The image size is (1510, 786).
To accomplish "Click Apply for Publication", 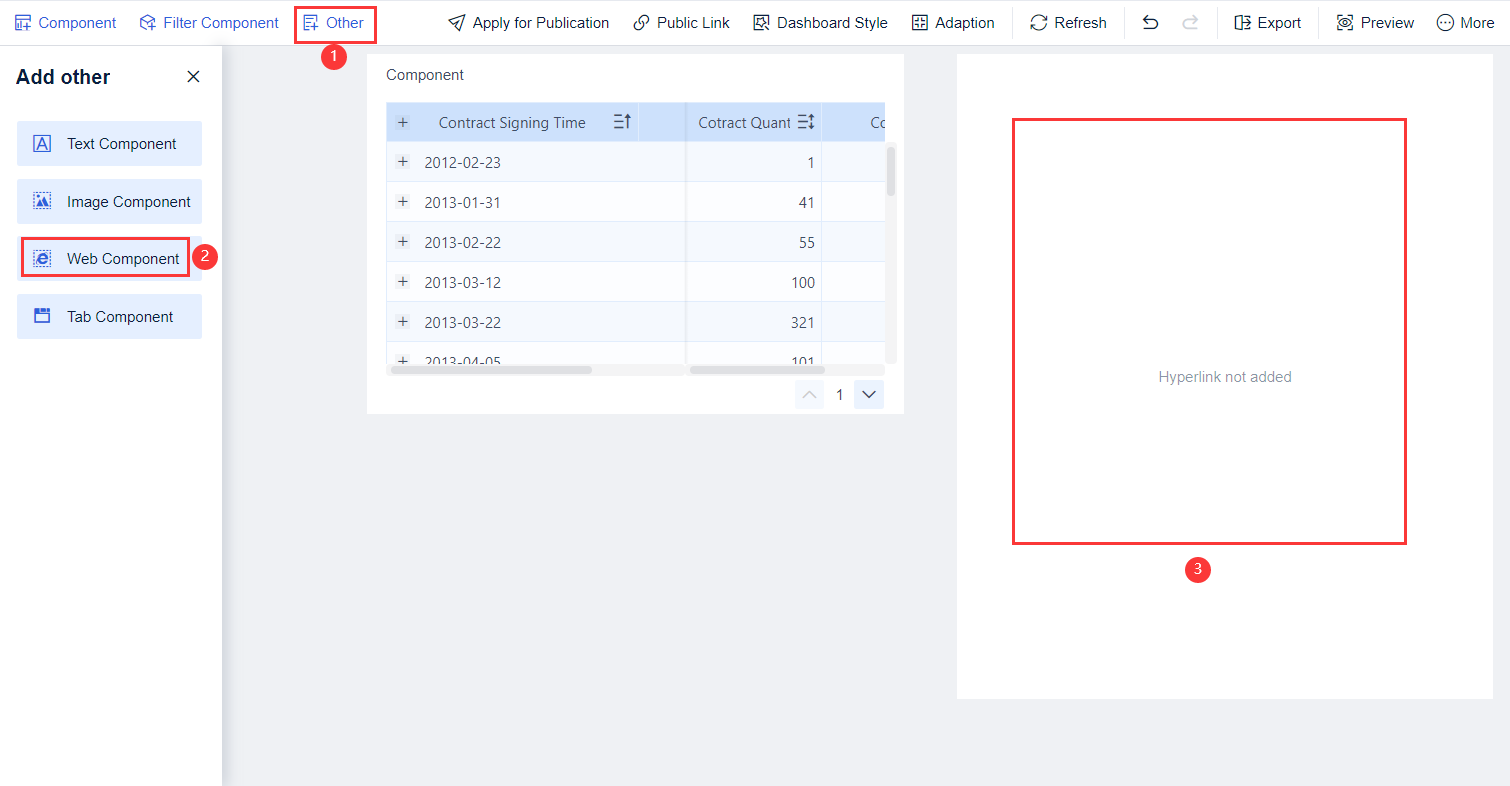I will pos(528,22).
